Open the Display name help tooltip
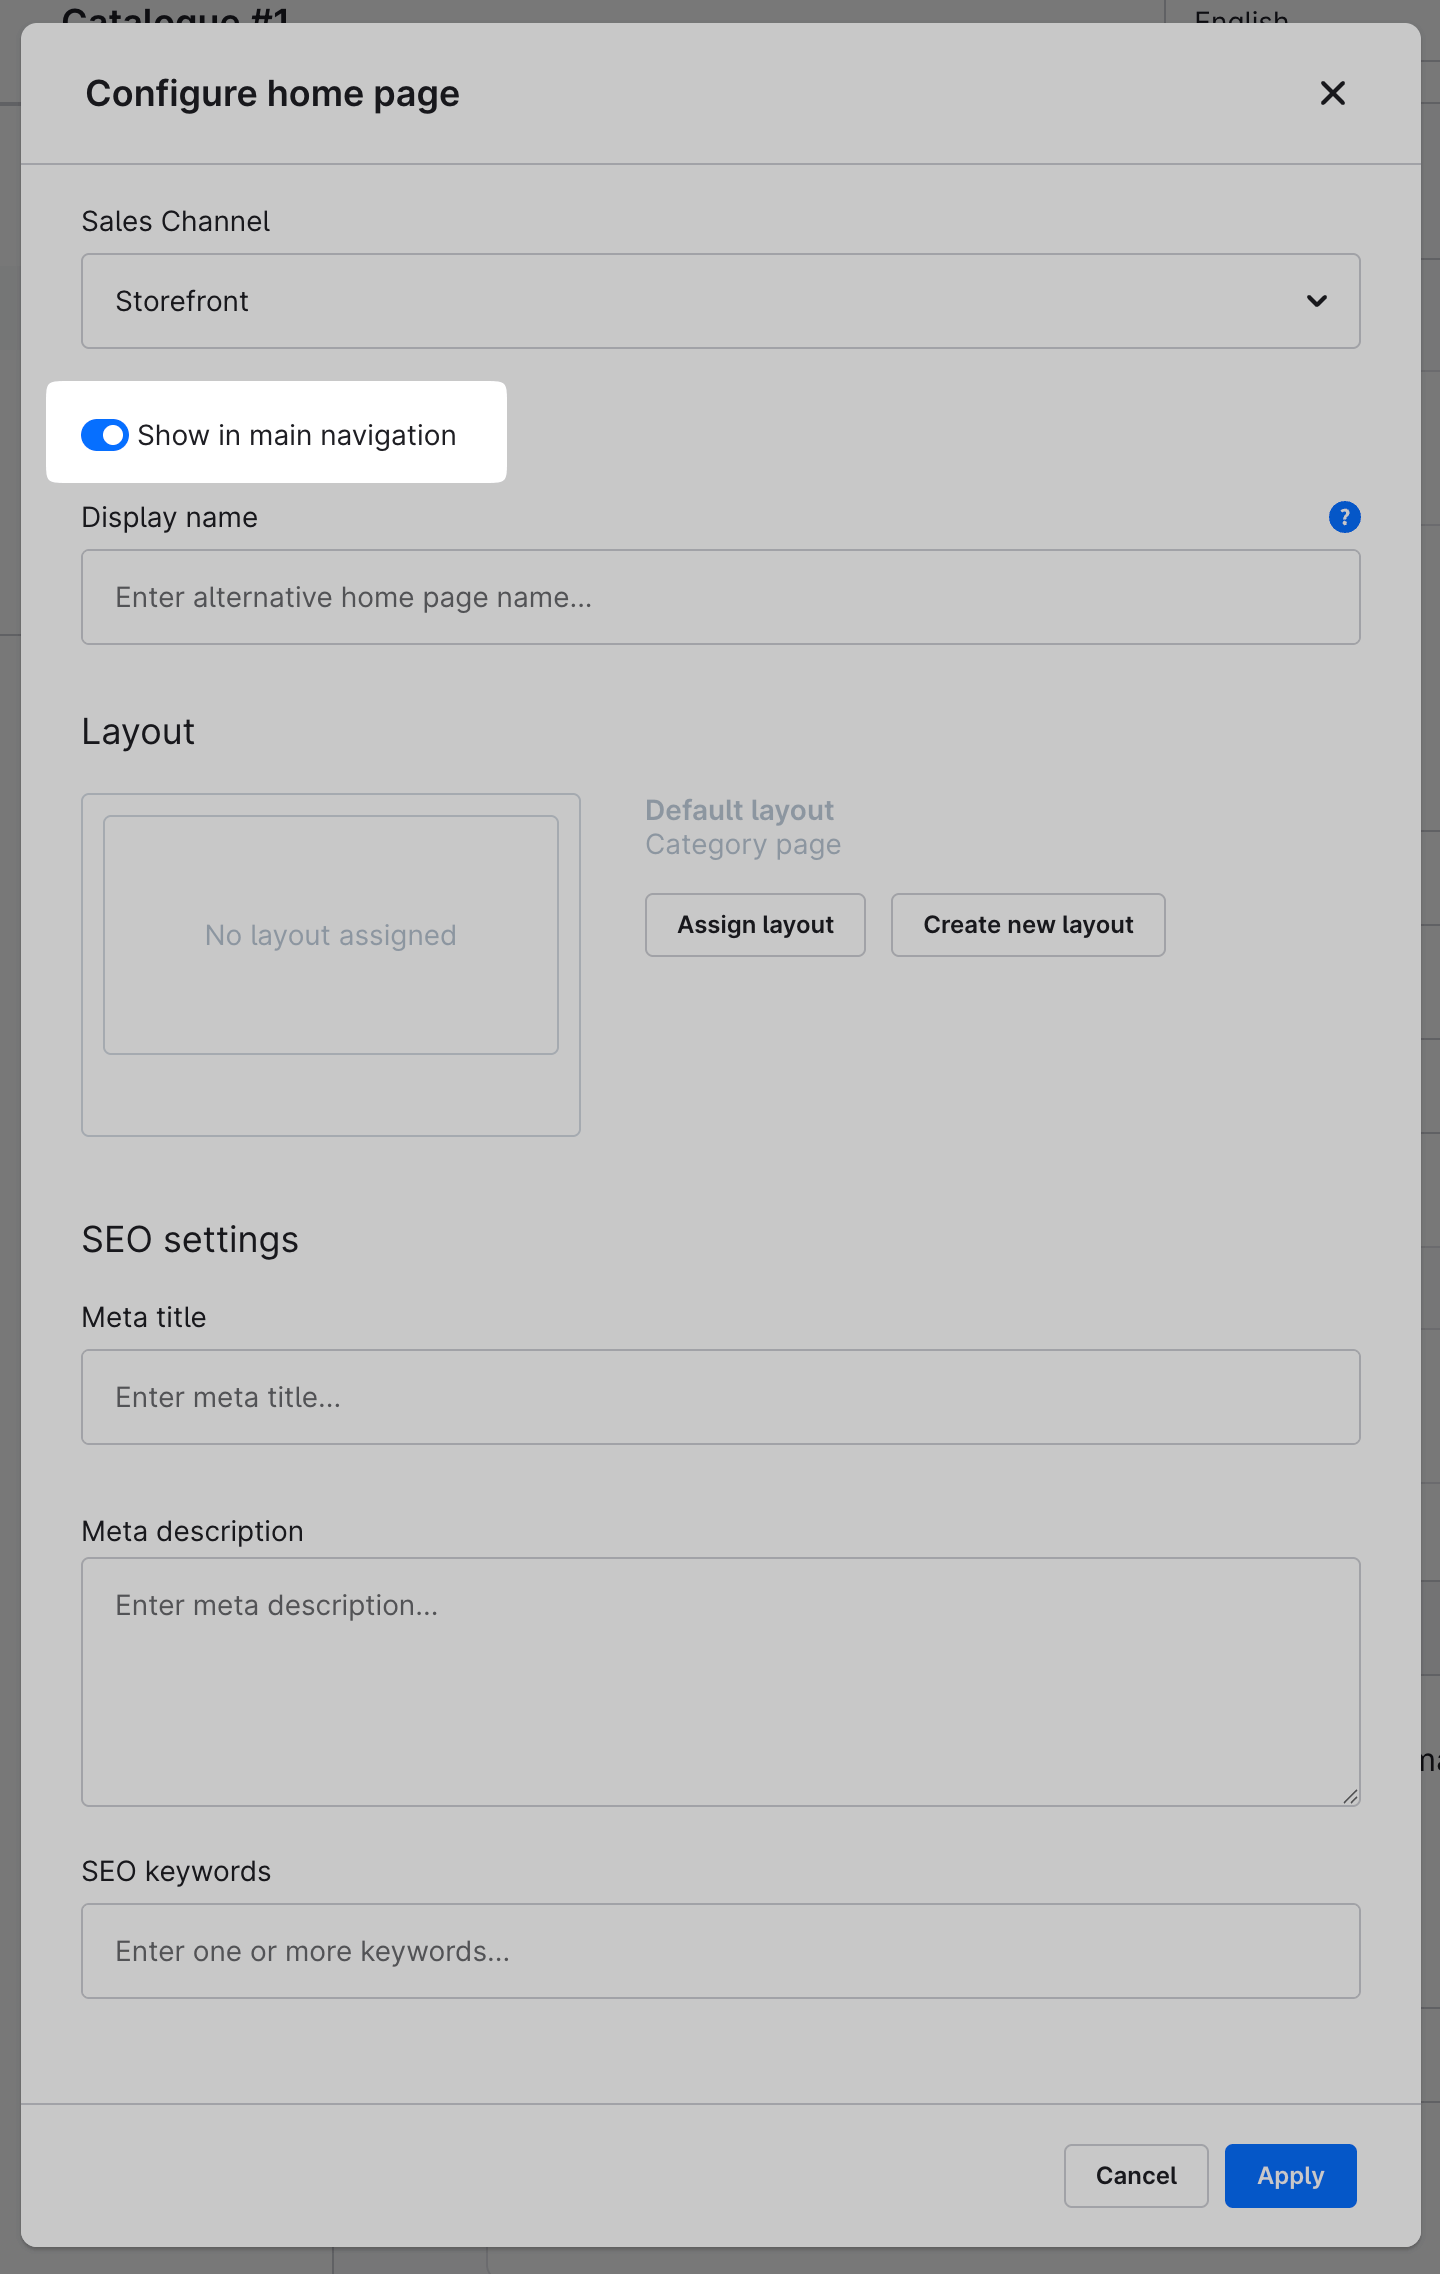 click(1344, 517)
